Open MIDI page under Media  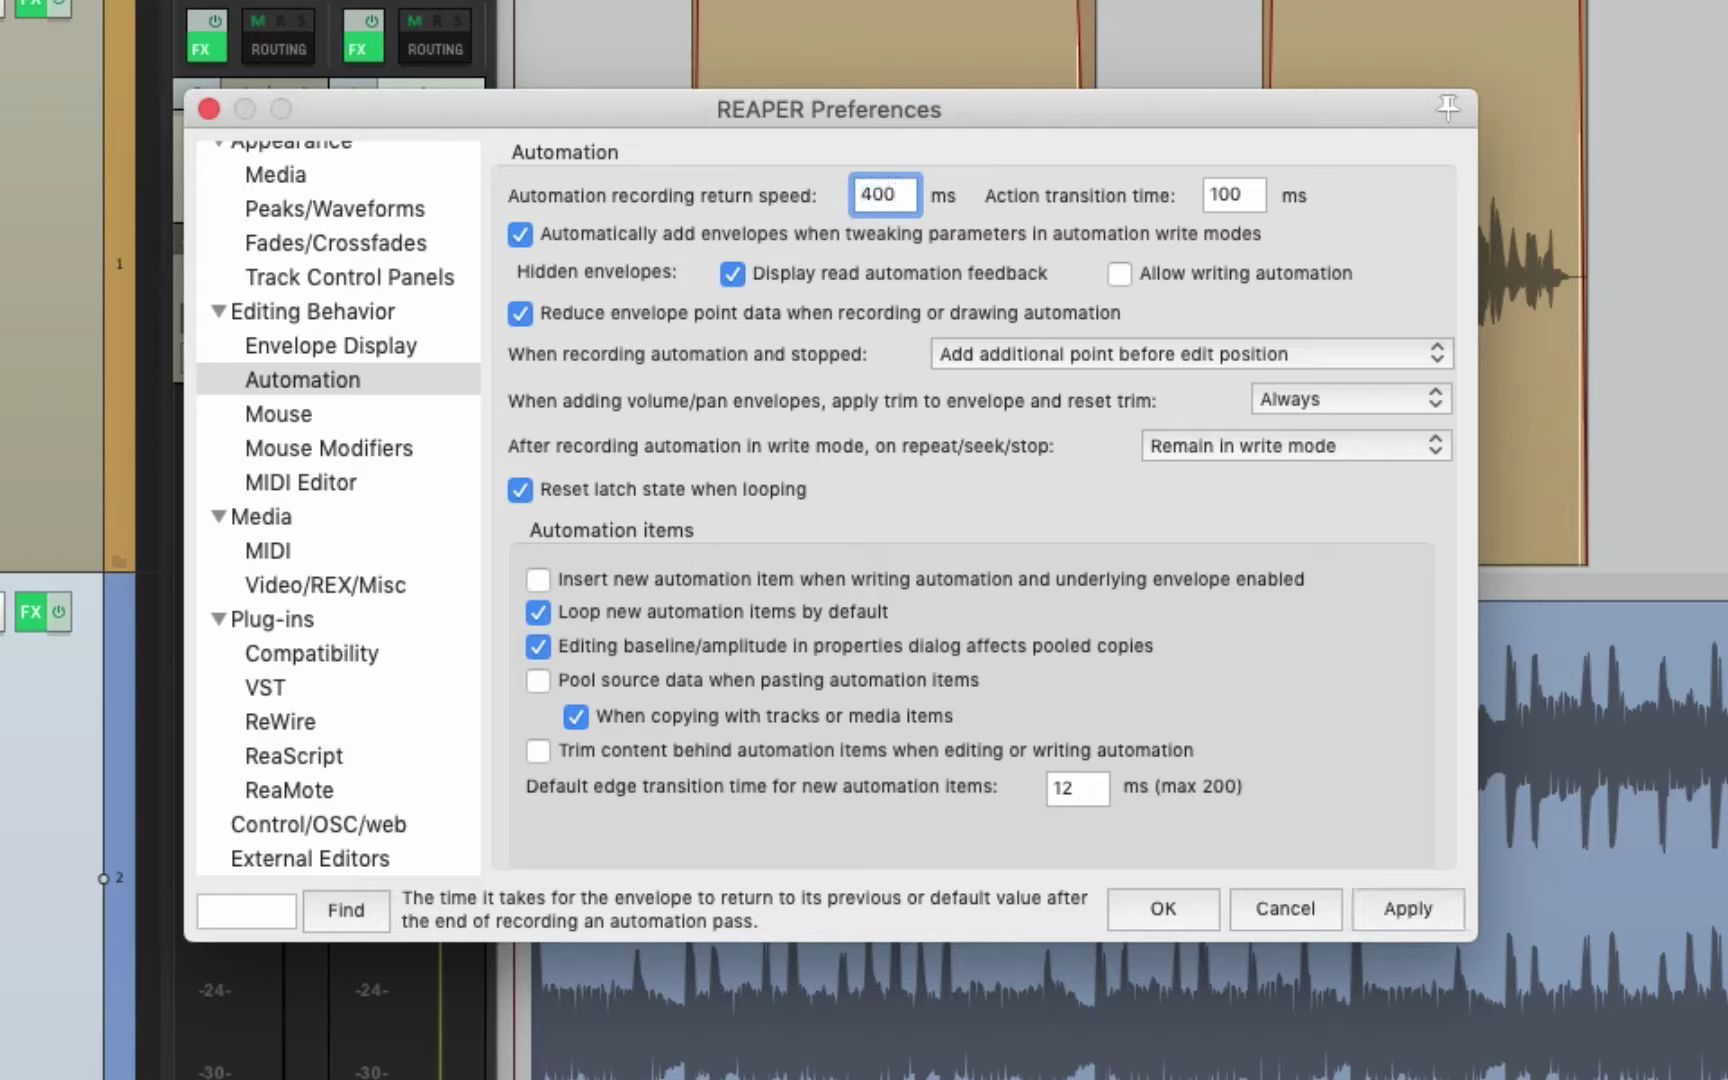[x=268, y=551]
